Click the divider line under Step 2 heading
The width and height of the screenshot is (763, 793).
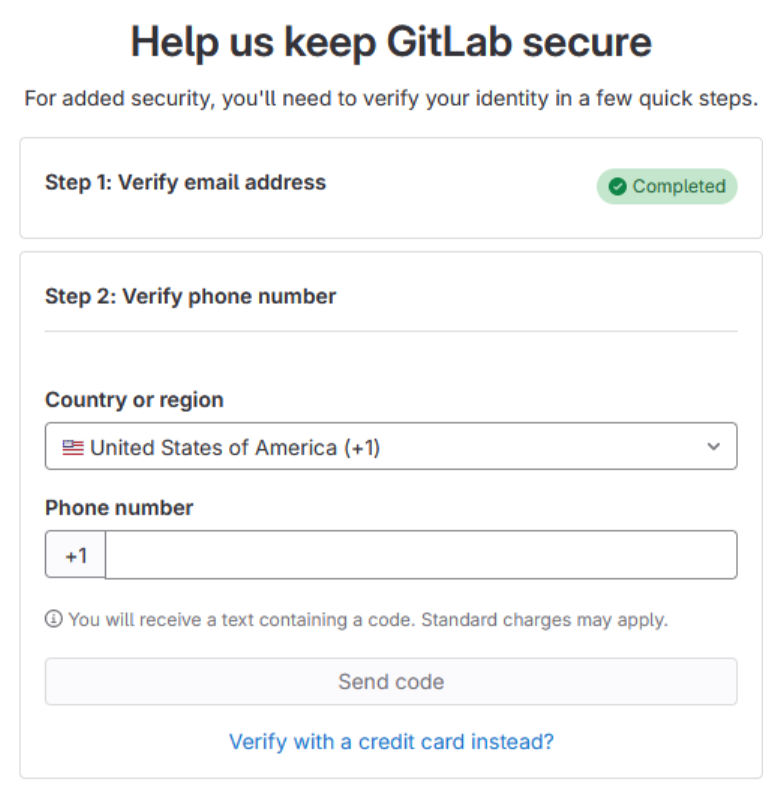coord(391,331)
